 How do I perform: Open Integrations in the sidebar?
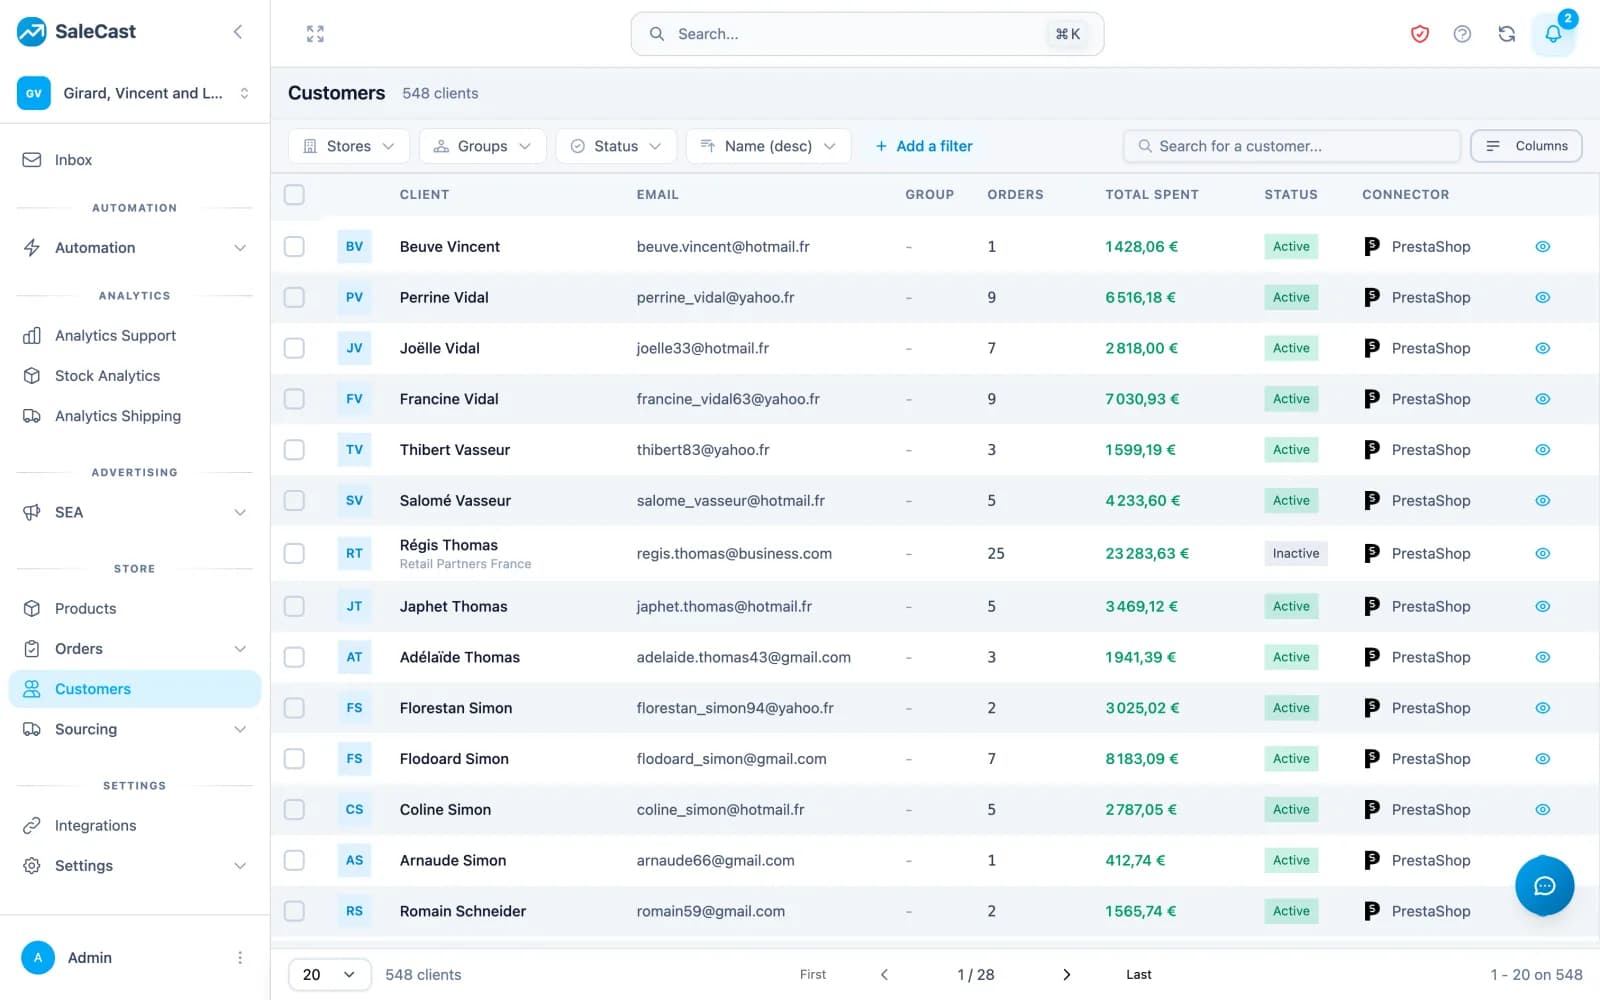(134, 825)
